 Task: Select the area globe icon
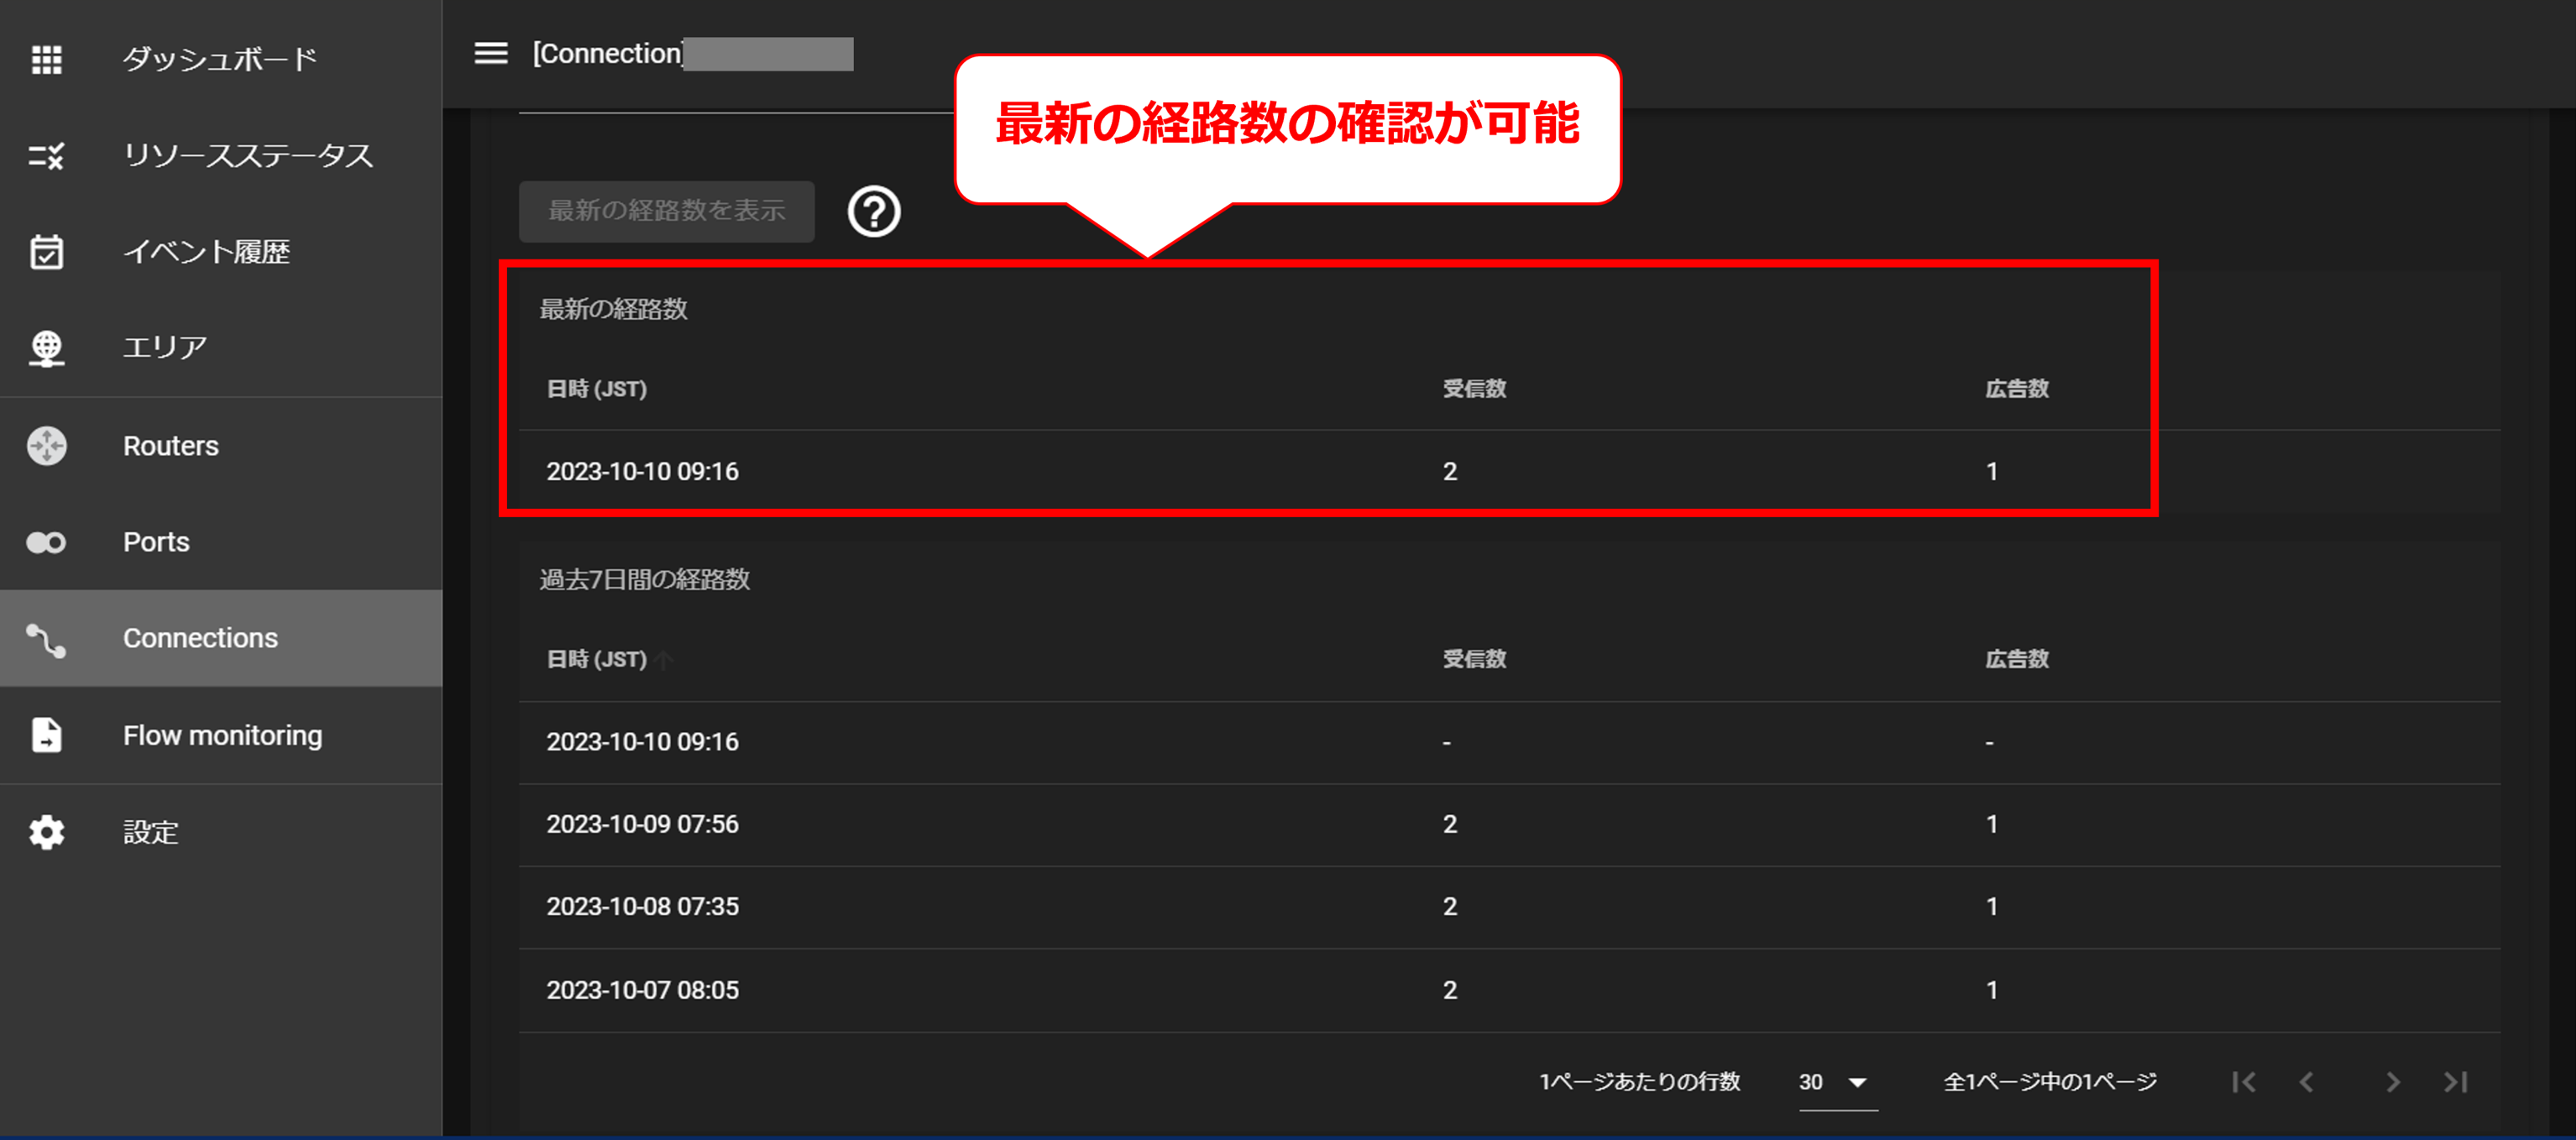46,348
